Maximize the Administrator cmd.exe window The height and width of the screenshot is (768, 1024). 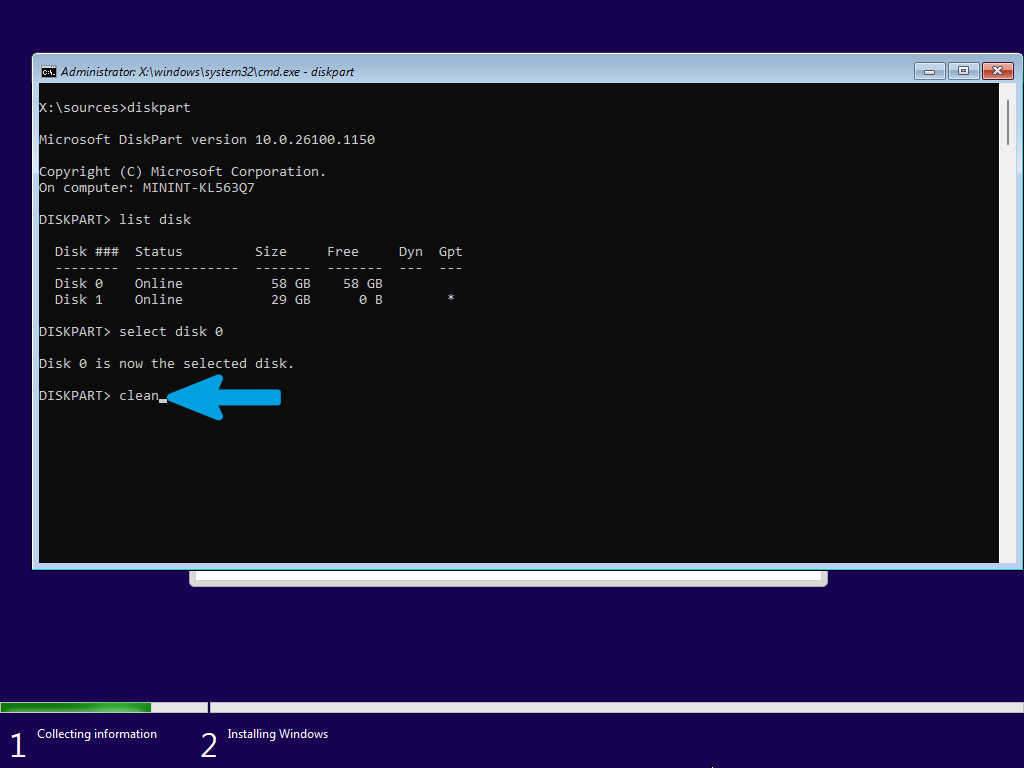click(963, 71)
